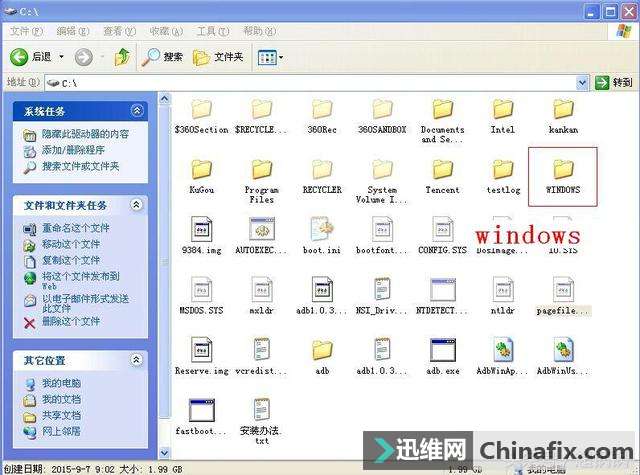
Task: Click 重命名这个文件 link
Action: point(76,228)
